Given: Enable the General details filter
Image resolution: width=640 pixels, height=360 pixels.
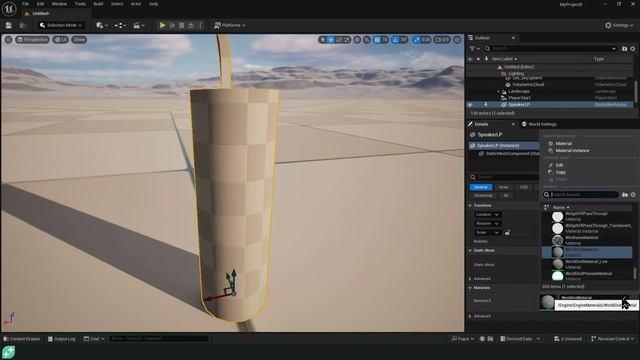Looking at the screenshot, I should 481,187.
